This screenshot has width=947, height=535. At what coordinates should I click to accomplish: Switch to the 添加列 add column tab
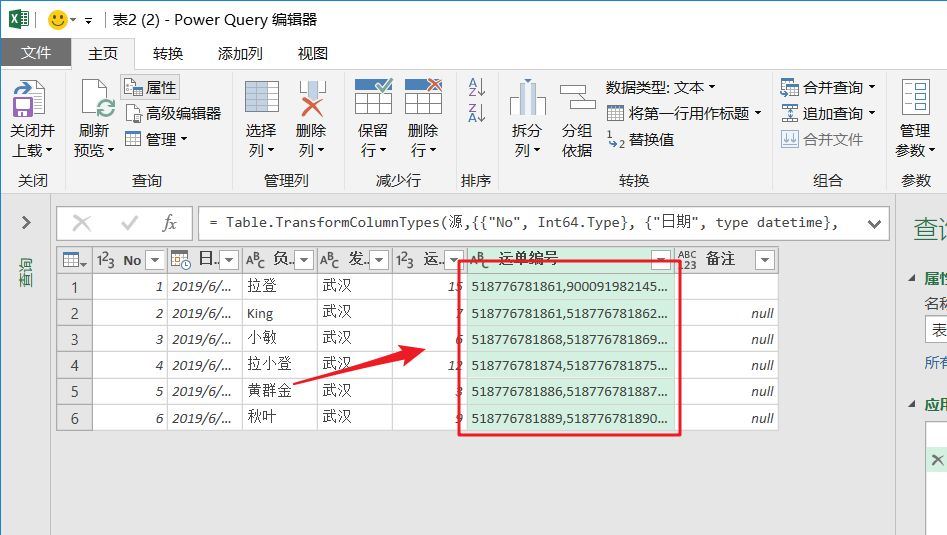tap(240, 54)
